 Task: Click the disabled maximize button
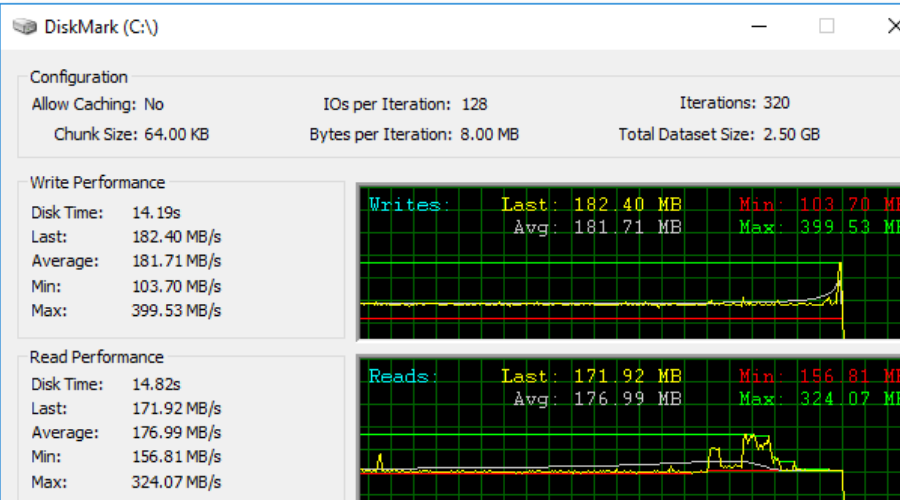[827, 26]
